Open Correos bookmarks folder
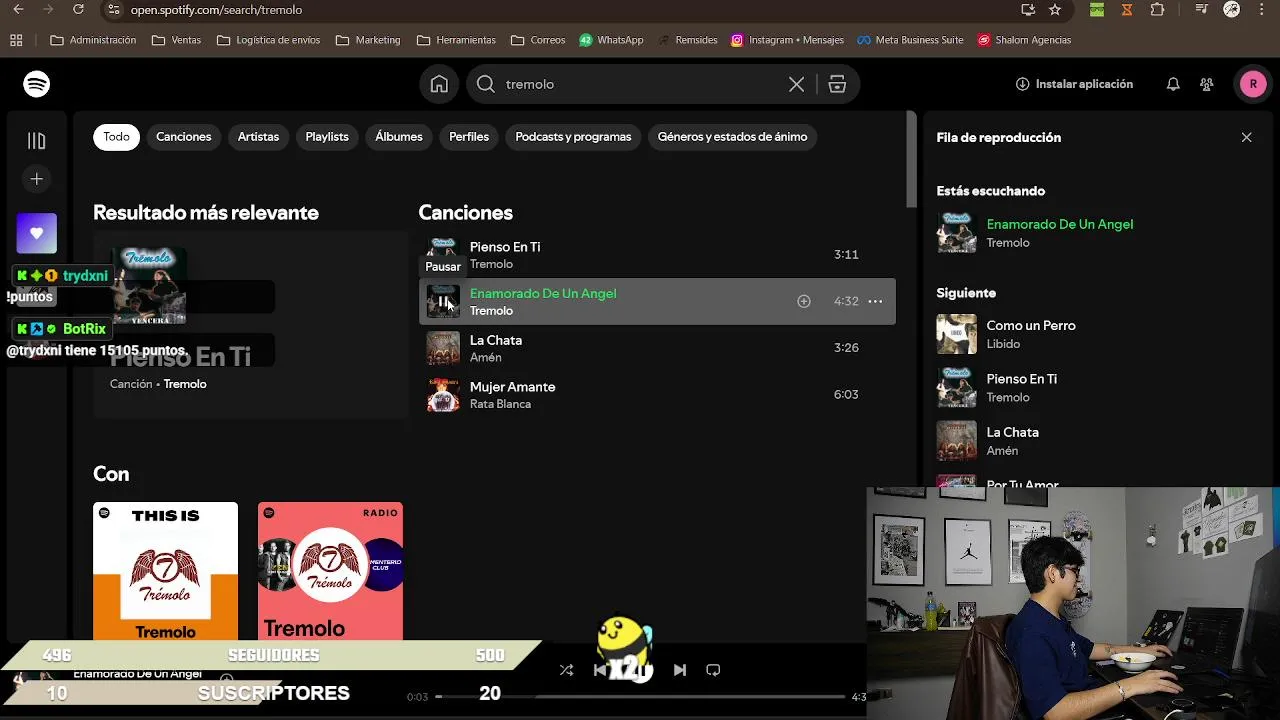The image size is (1280, 720). 538,40
